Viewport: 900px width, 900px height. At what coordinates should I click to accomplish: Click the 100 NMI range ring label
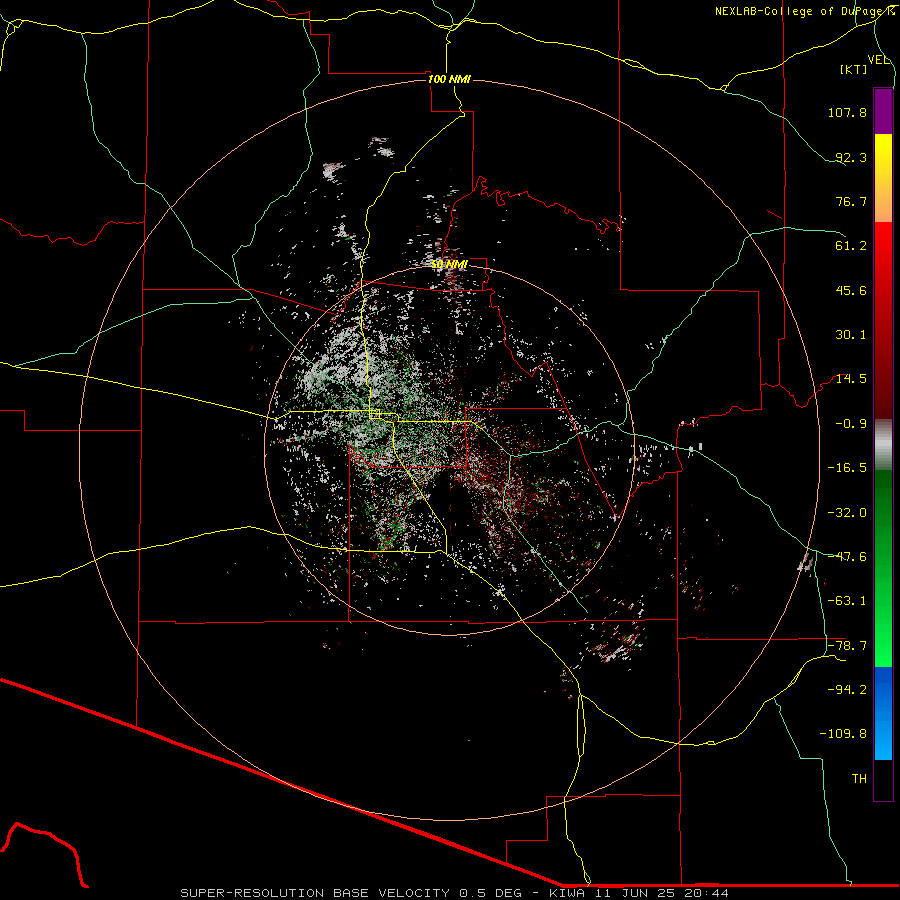point(449,79)
